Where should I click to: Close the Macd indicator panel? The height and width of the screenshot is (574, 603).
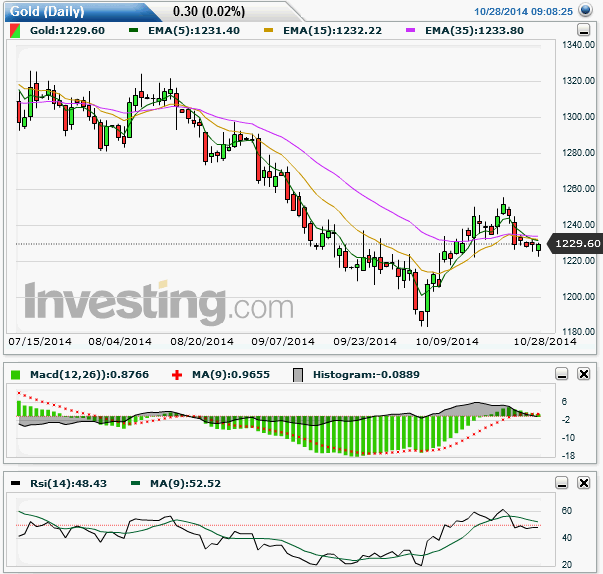tap(584, 374)
